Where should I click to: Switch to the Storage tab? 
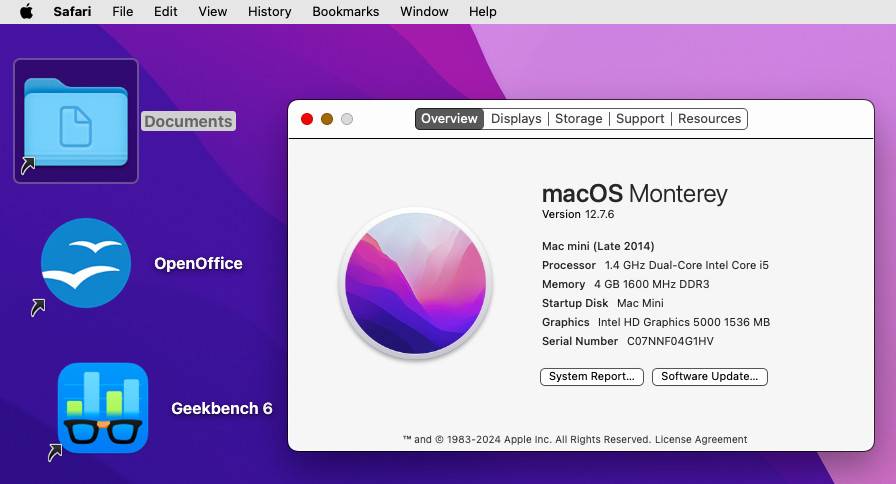[x=579, y=119]
